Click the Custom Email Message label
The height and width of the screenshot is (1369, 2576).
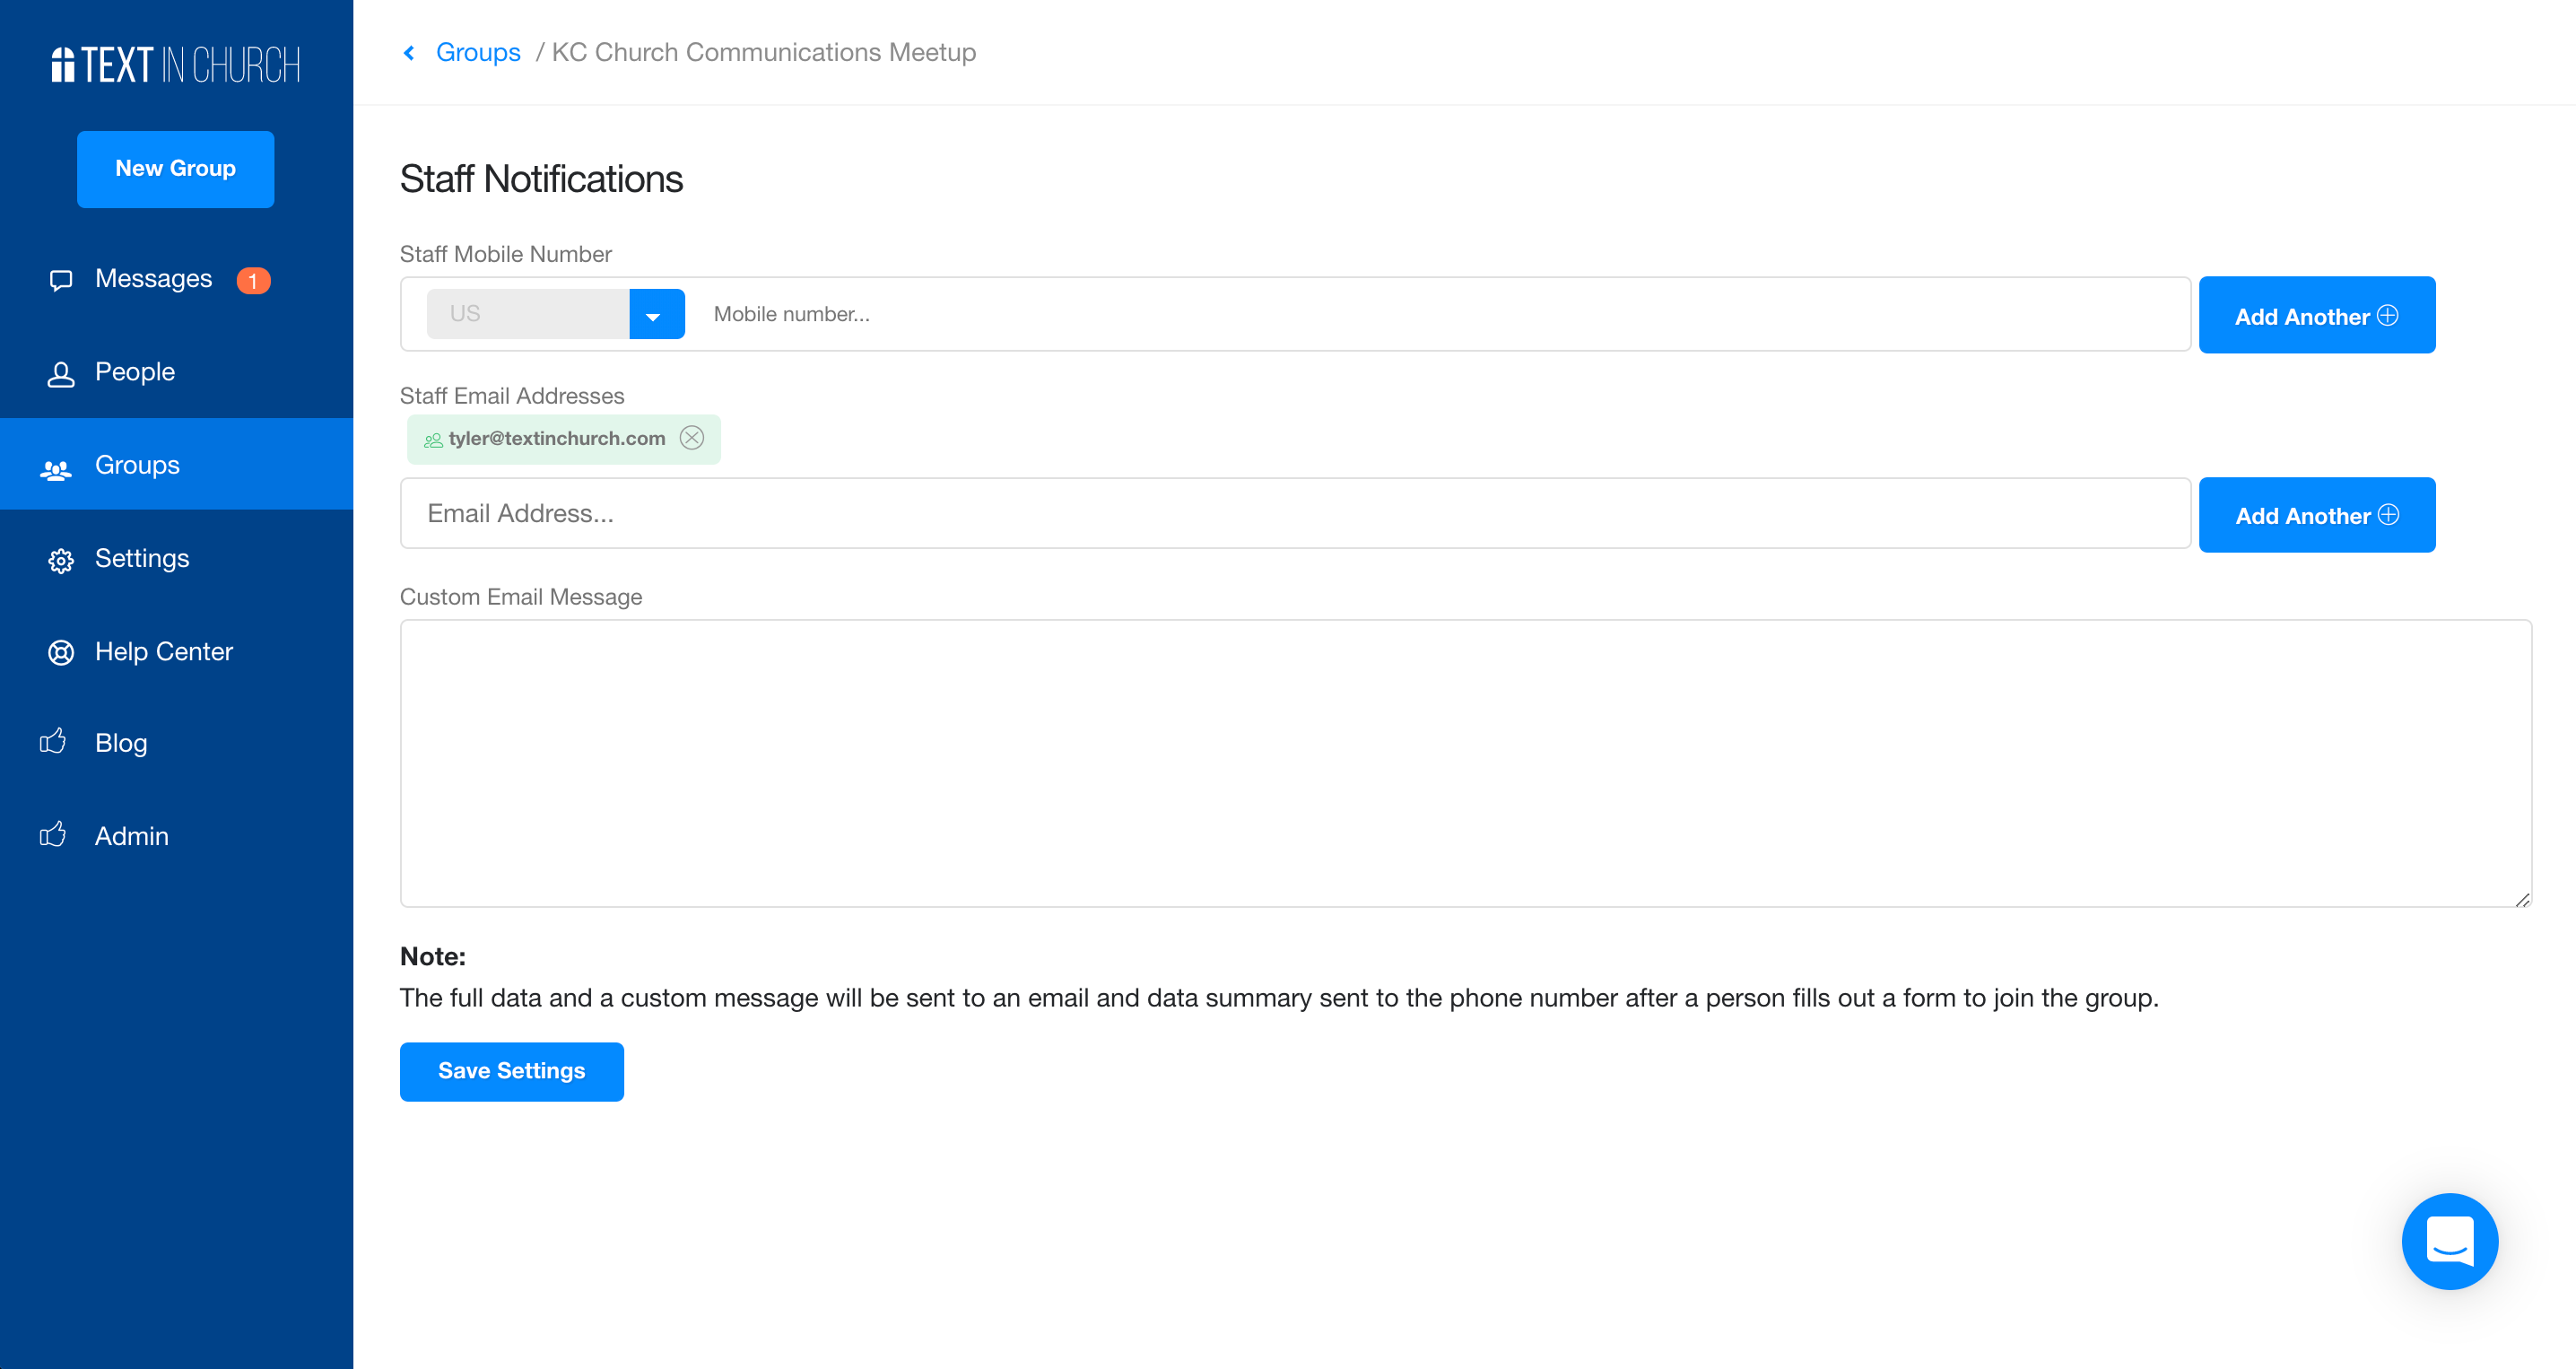tap(521, 597)
